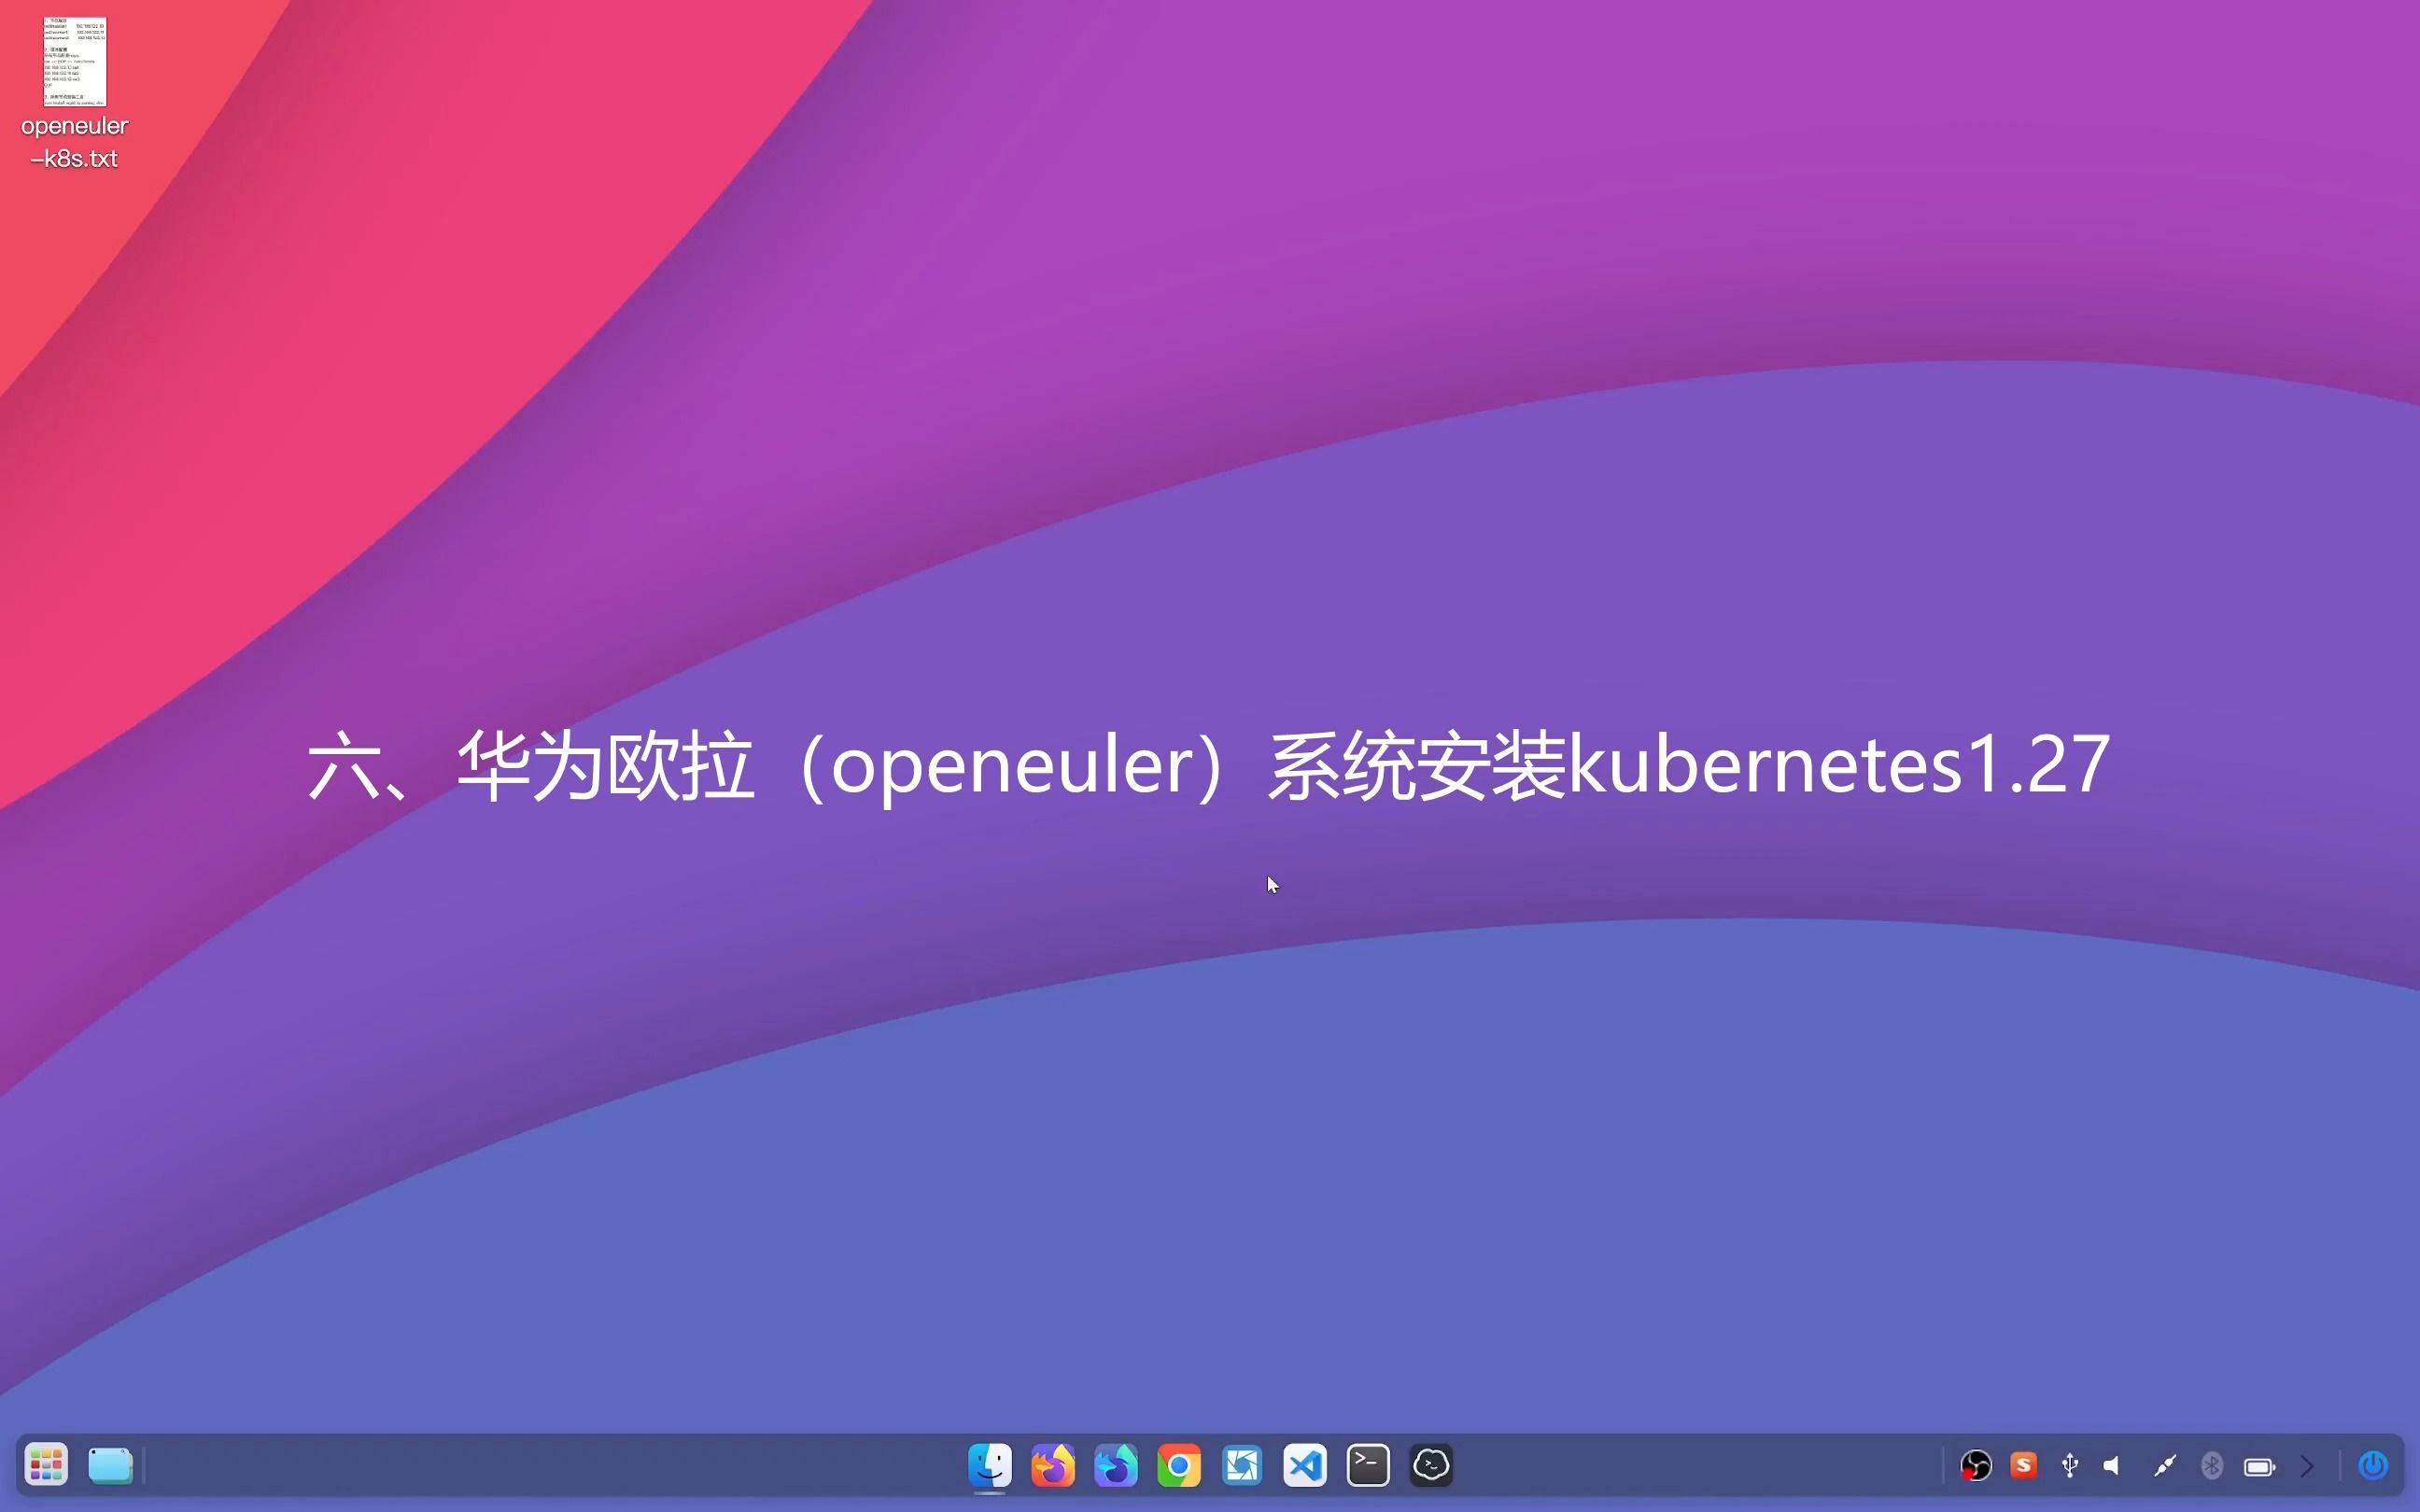2420x1512 pixels.
Task: Open the dark cloud assistant app in dock
Action: tap(1430, 1465)
